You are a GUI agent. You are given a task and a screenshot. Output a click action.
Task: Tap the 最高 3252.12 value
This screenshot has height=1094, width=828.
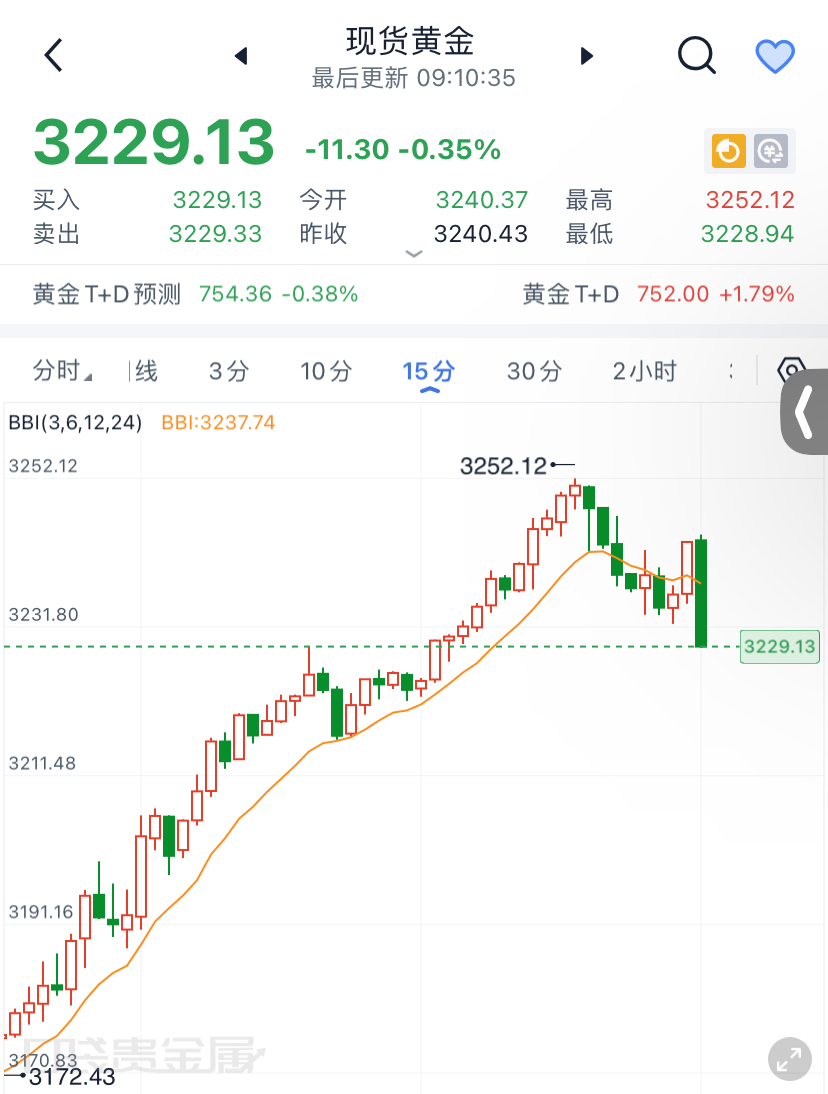(x=750, y=200)
